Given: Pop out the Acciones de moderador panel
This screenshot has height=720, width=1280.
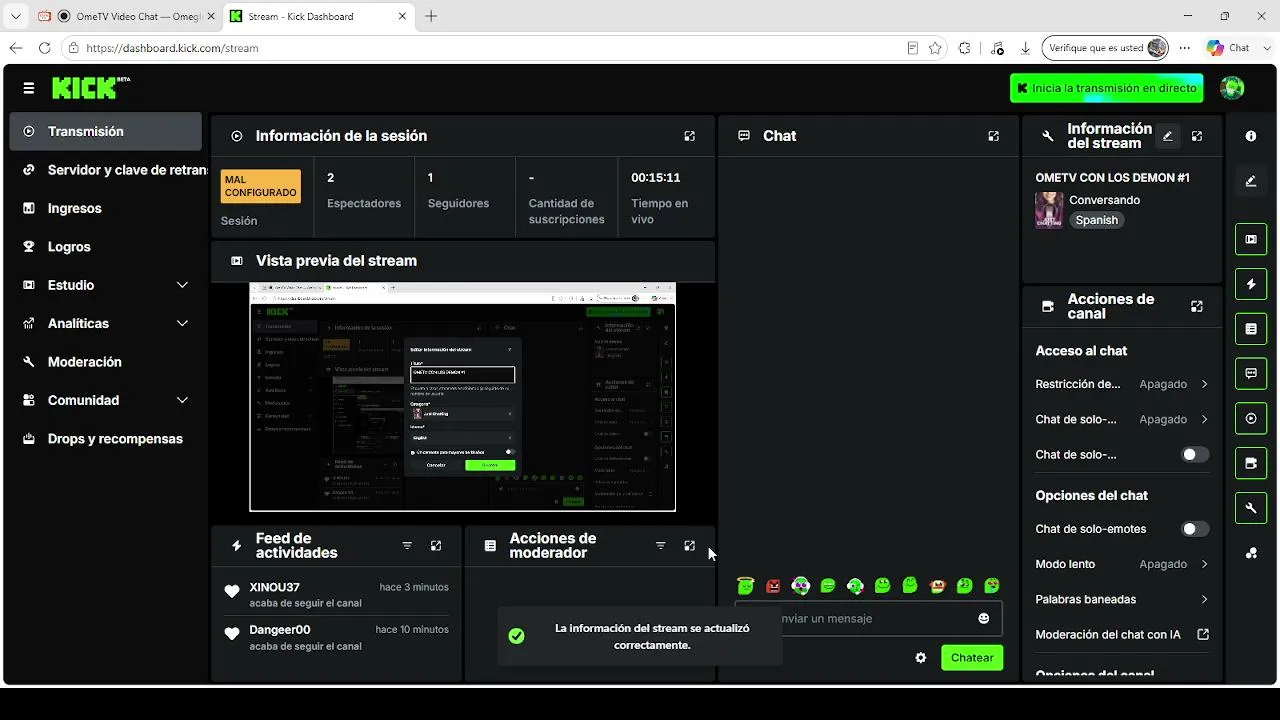Looking at the screenshot, I should [x=689, y=546].
